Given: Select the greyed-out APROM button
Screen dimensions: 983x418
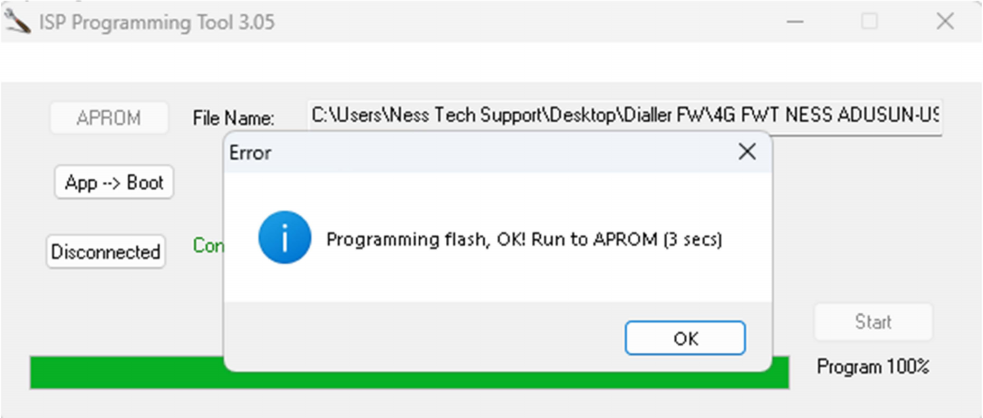Looking at the screenshot, I should 109,117.
